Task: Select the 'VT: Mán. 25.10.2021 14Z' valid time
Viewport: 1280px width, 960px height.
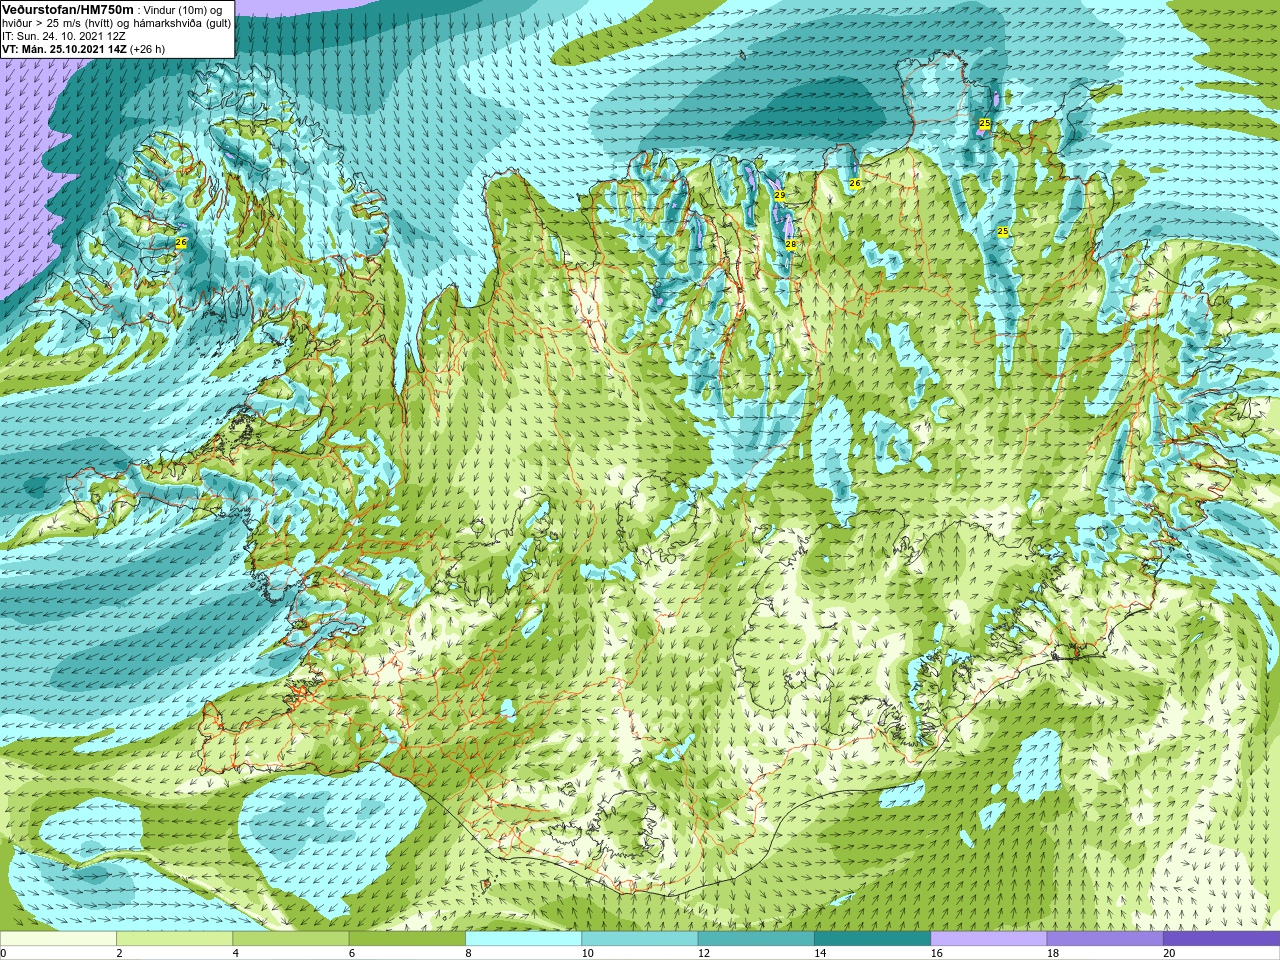Action: pyautogui.click(x=63, y=49)
